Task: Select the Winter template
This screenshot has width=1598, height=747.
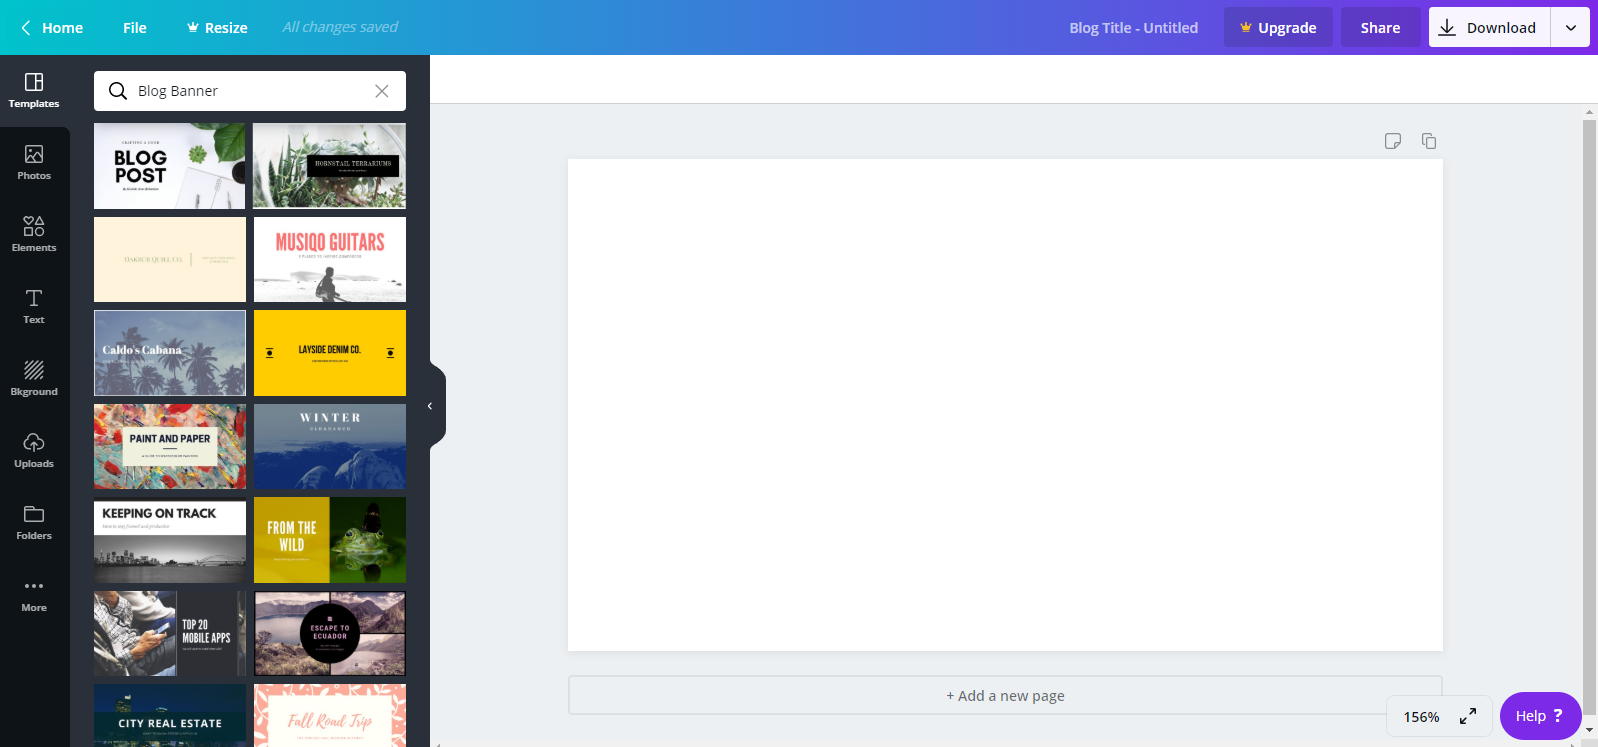Action: click(330, 446)
